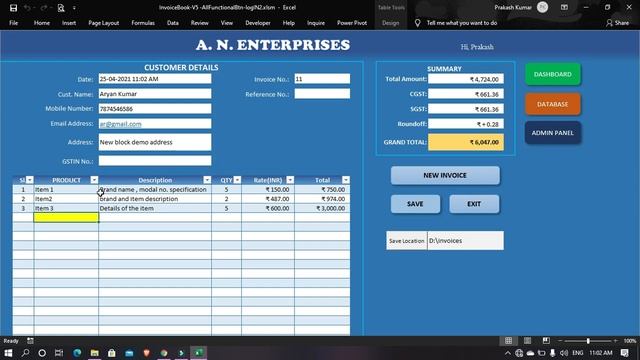The height and width of the screenshot is (360, 640).
Task: Click the Invoice No. field showing 11
Action: 322,79
